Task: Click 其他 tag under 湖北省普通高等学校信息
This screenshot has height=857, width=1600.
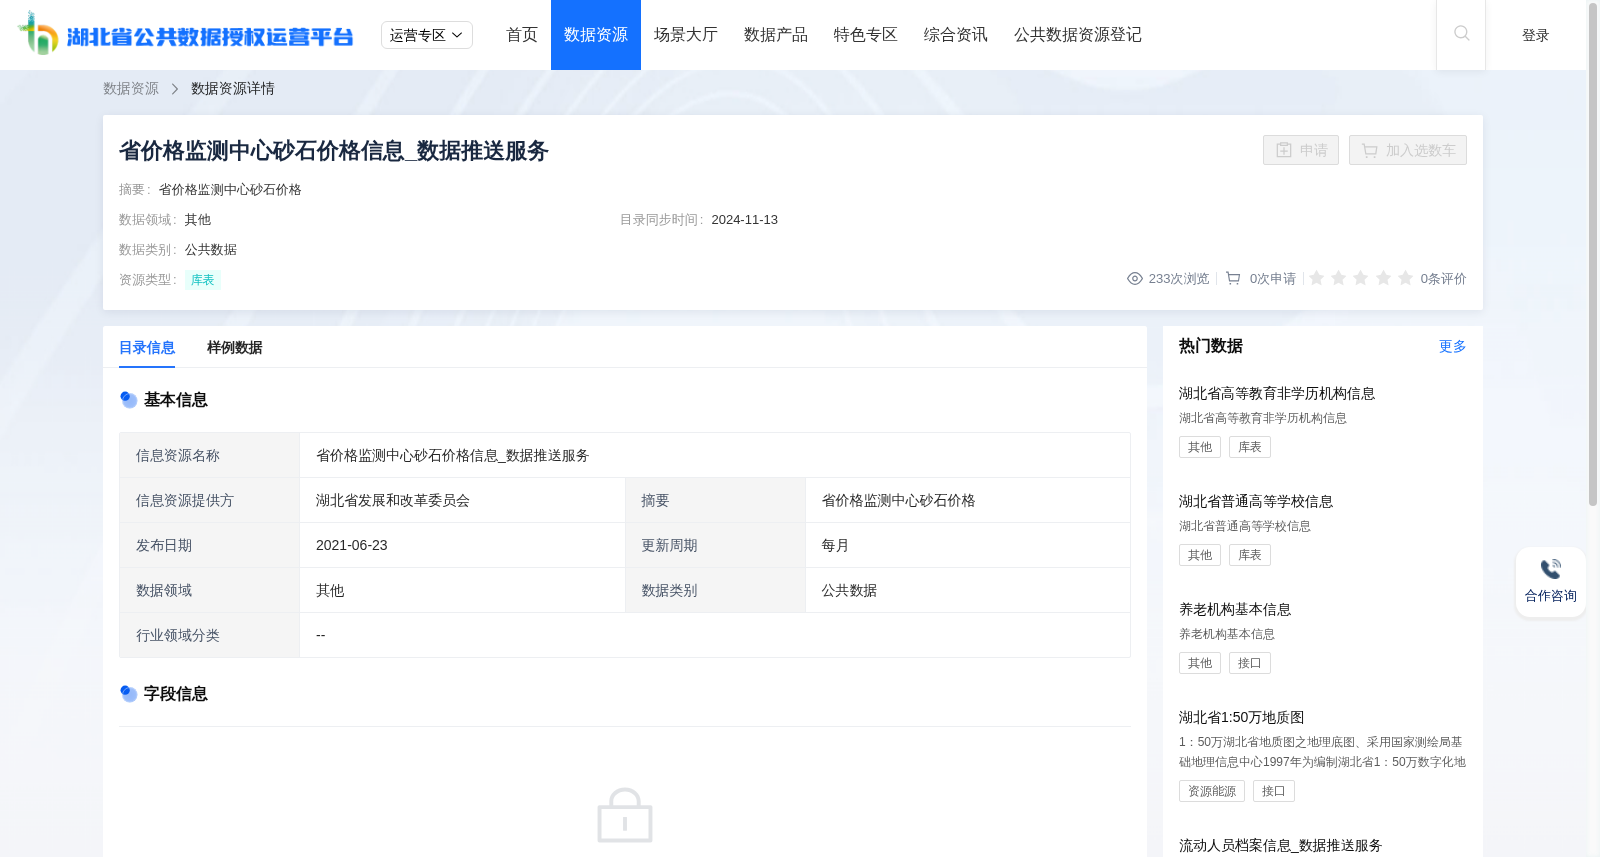Action: point(1200,555)
